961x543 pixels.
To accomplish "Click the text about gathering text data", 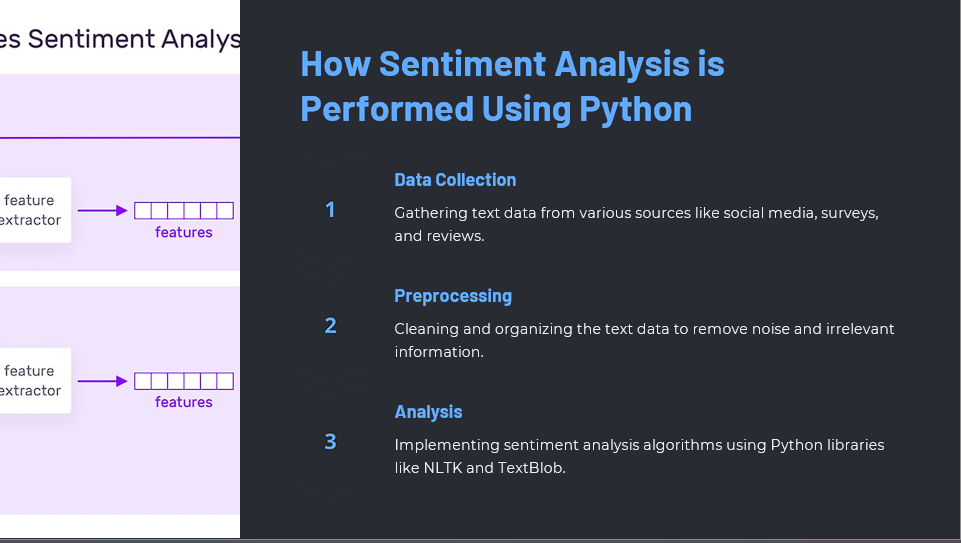I will point(636,224).
